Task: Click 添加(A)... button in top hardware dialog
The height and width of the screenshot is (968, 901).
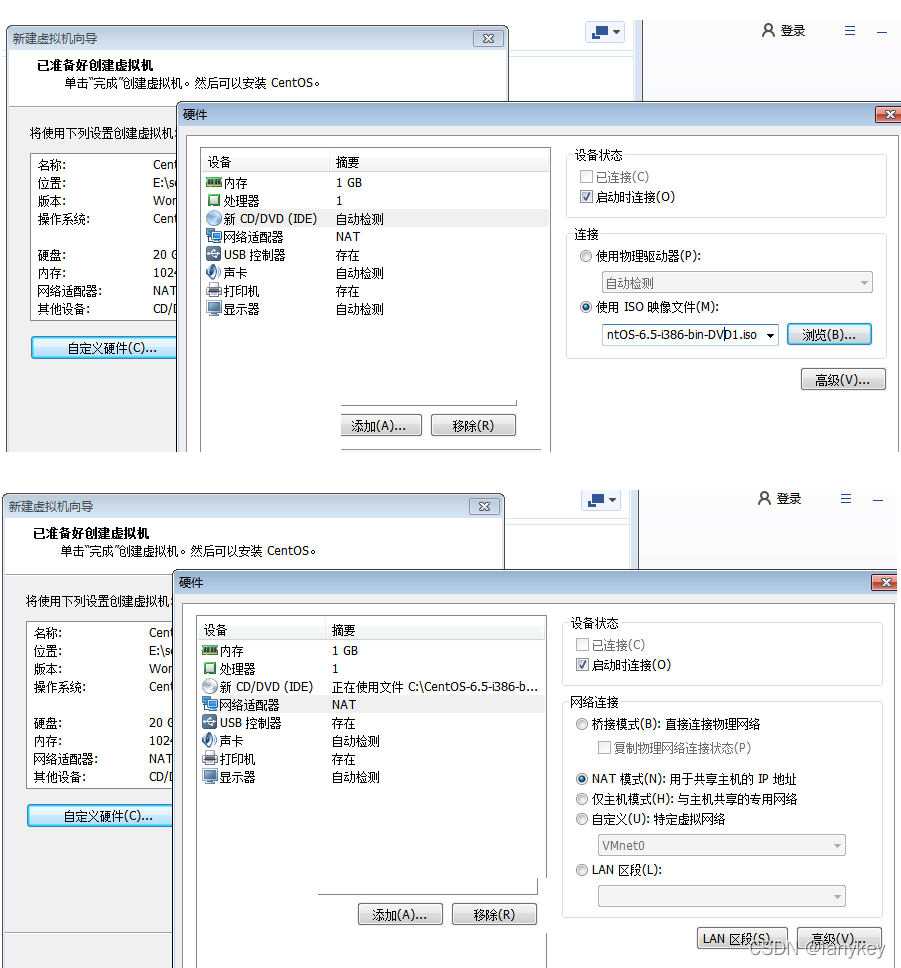Action: click(x=381, y=425)
